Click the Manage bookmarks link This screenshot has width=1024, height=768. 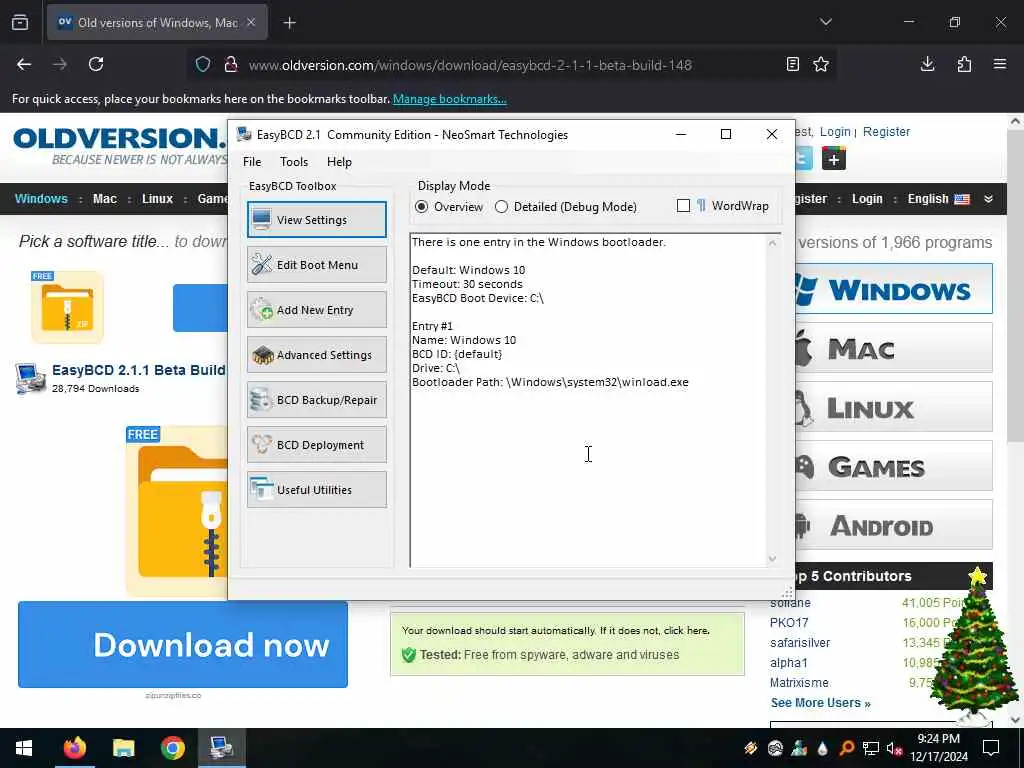[449, 99]
